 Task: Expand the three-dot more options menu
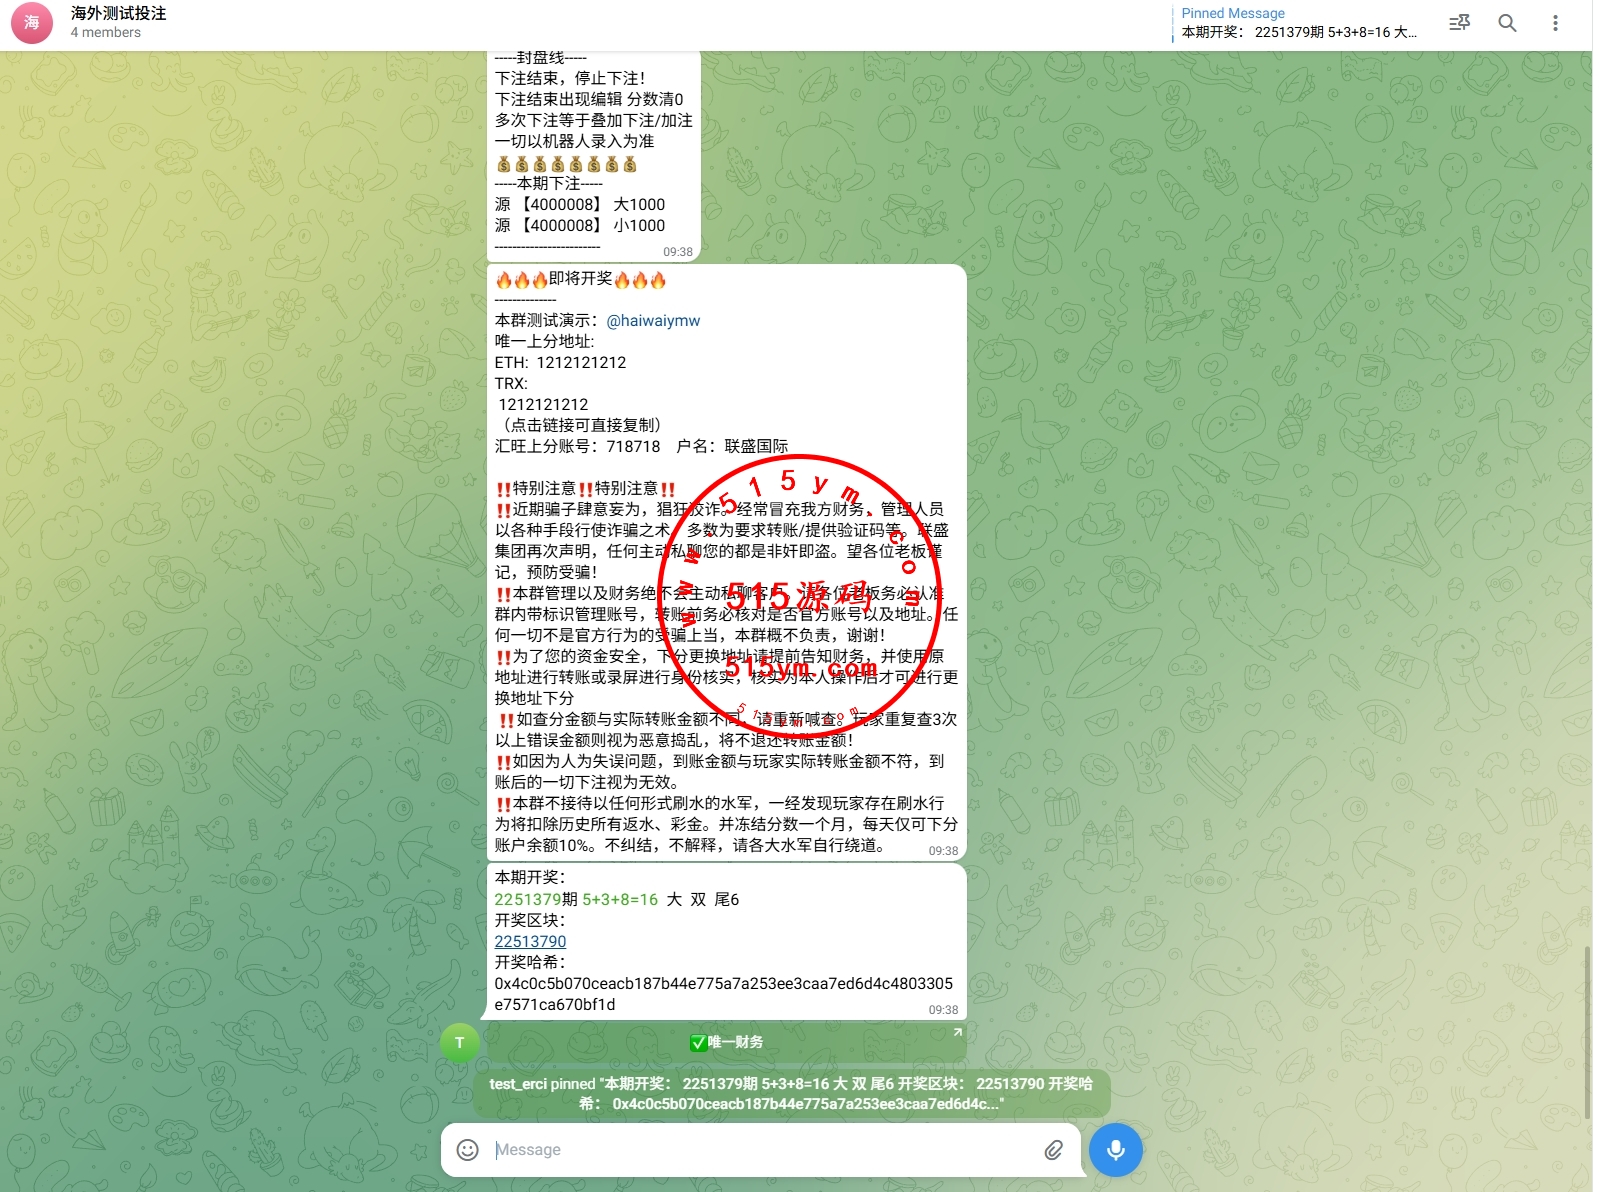coord(1555,23)
